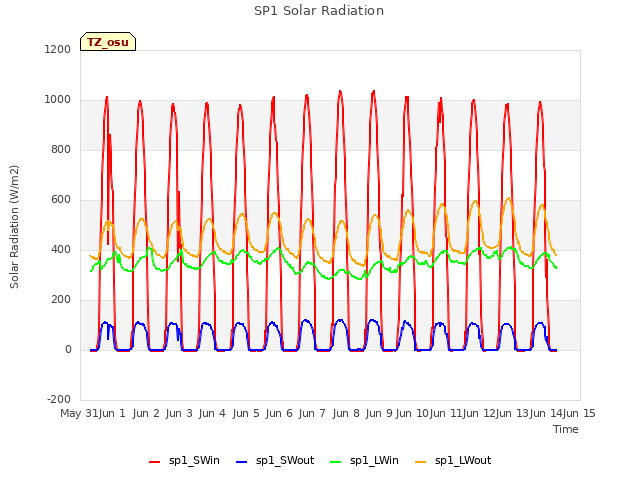Click the 400 y-axis tick label
The height and width of the screenshot is (480, 640).
61,249
